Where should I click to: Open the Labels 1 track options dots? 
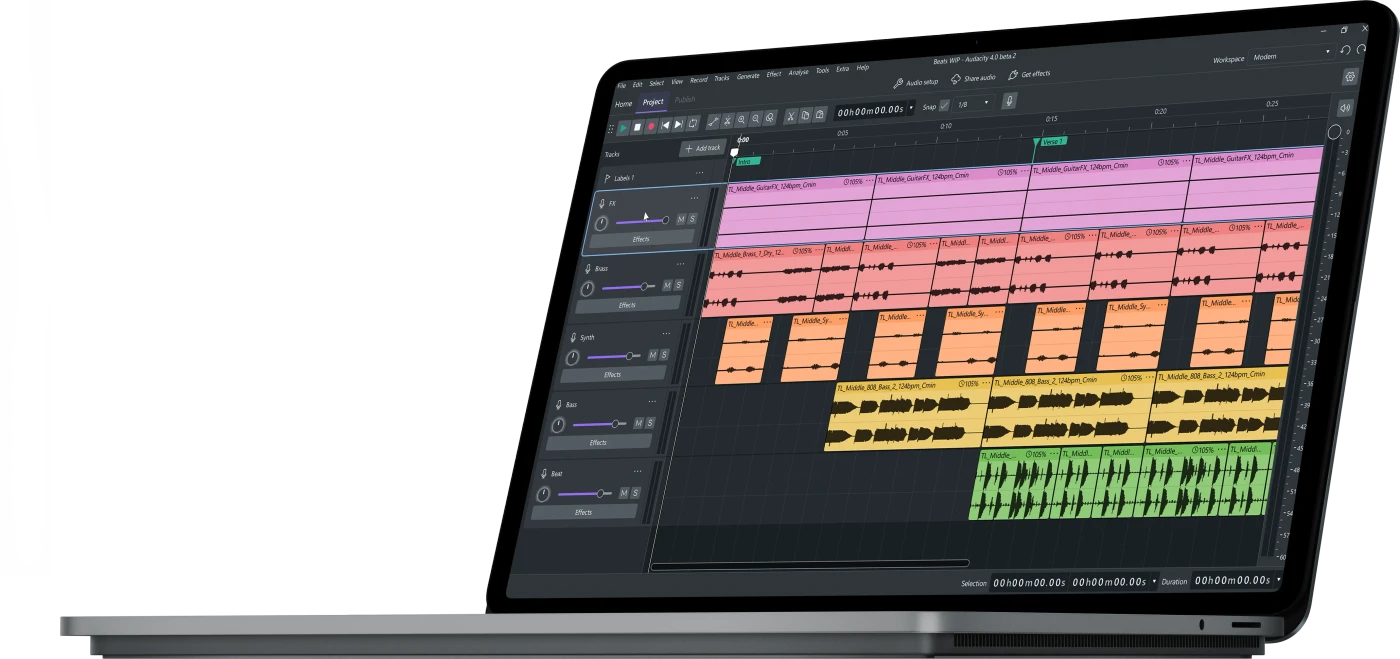pos(700,173)
